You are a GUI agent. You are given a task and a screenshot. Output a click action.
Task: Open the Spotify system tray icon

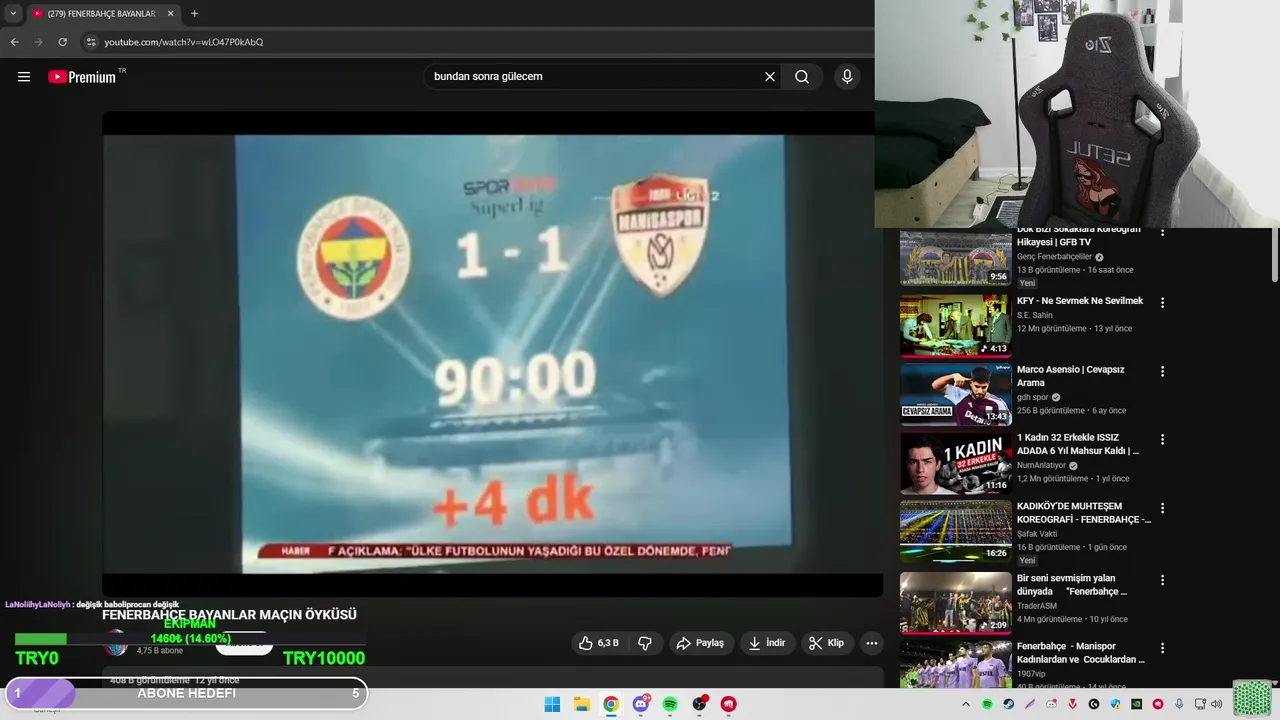pyautogui.click(x=987, y=704)
